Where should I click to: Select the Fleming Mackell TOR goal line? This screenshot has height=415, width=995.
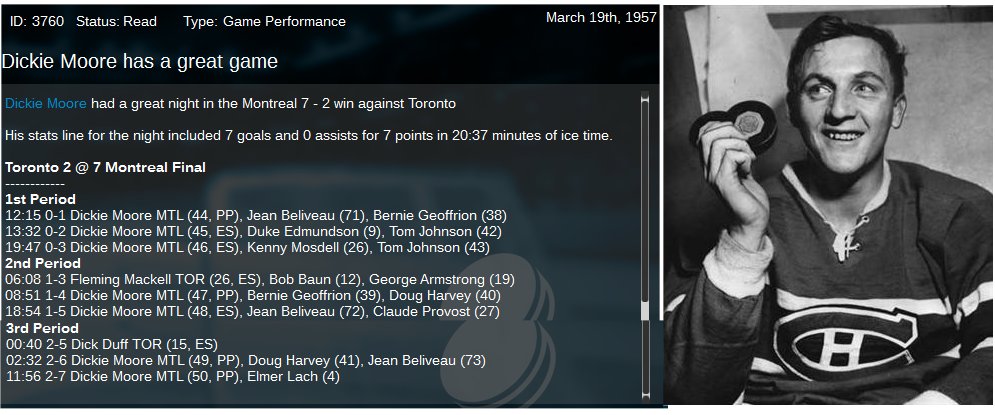click(x=260, y=279)
